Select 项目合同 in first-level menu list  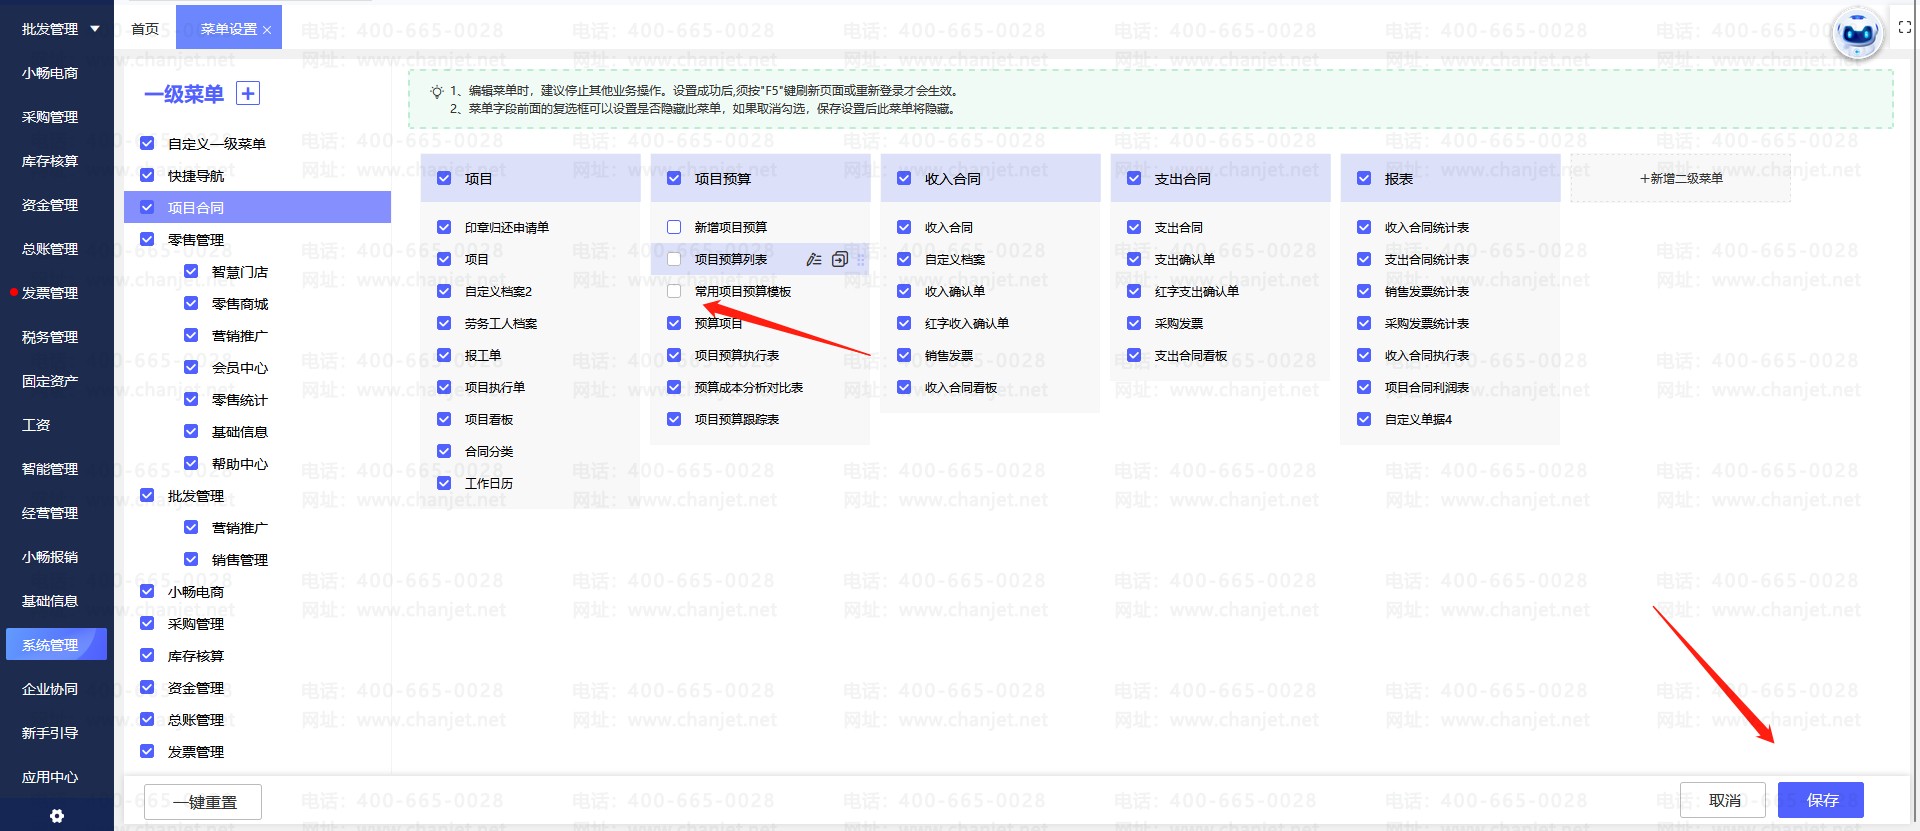click(257, 207)
